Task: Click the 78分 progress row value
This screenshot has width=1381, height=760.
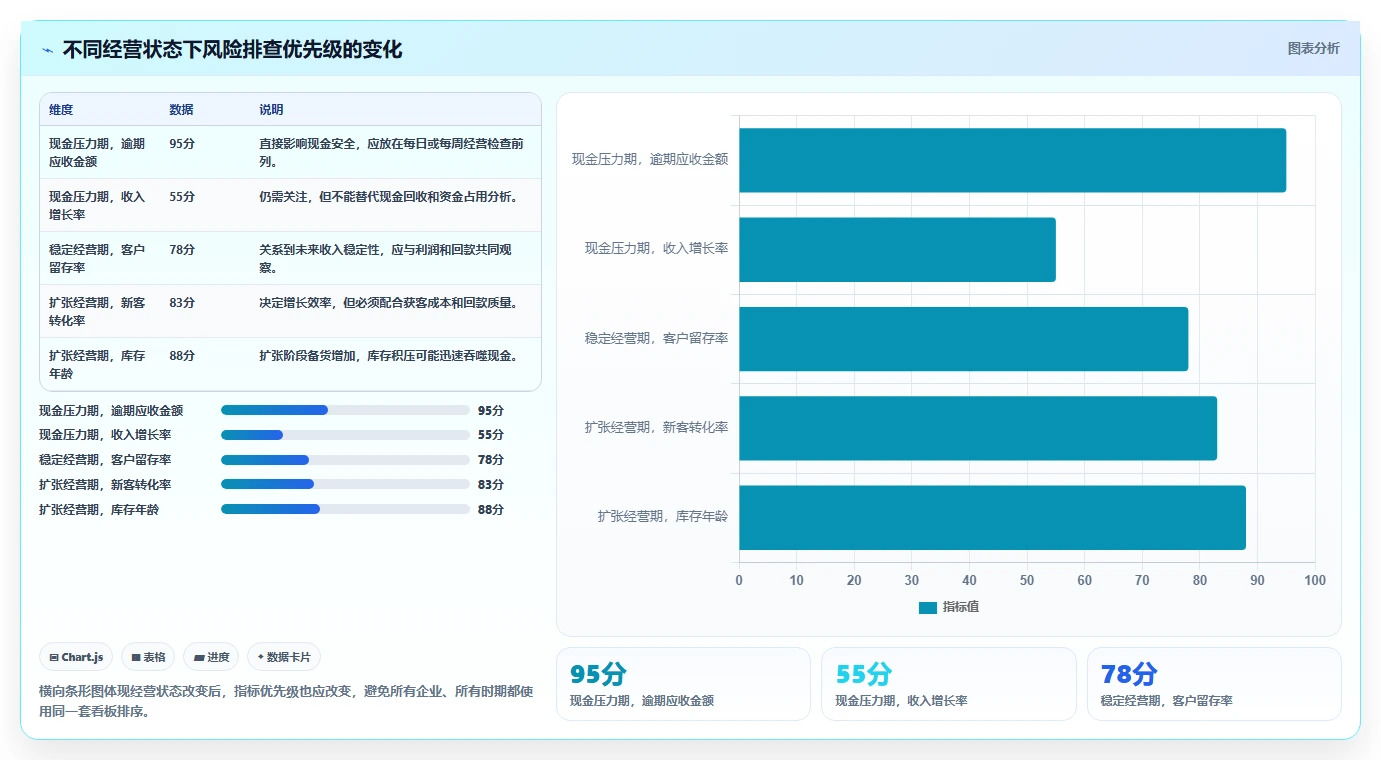Action: pos(491,460)
